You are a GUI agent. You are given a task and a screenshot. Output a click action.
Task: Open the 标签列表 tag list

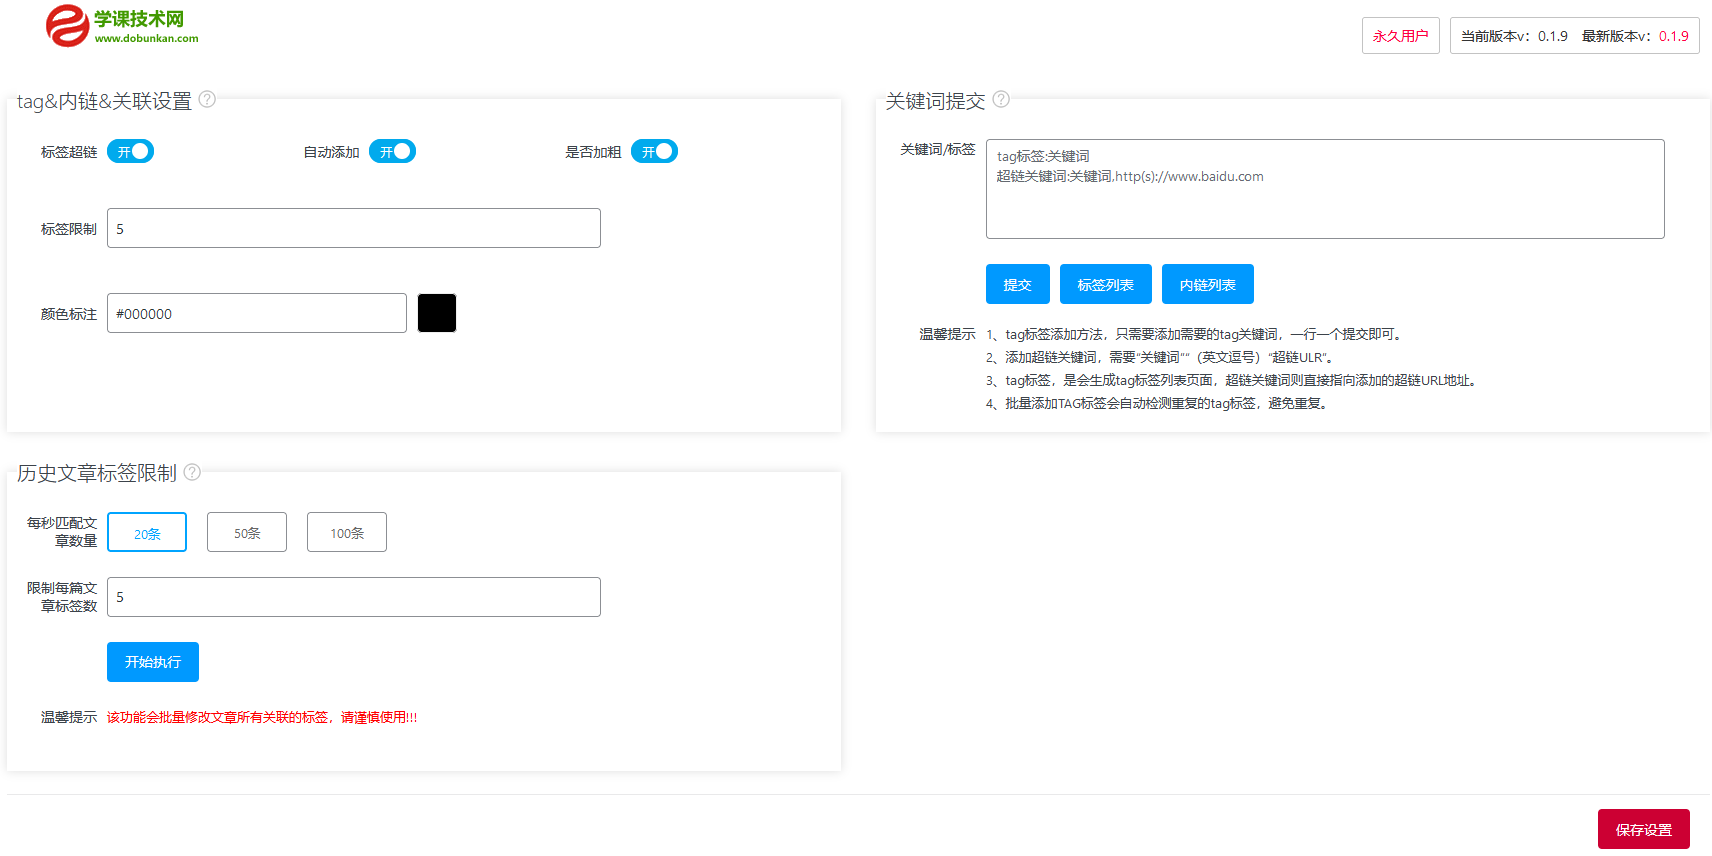click(x=1105, y=285)
